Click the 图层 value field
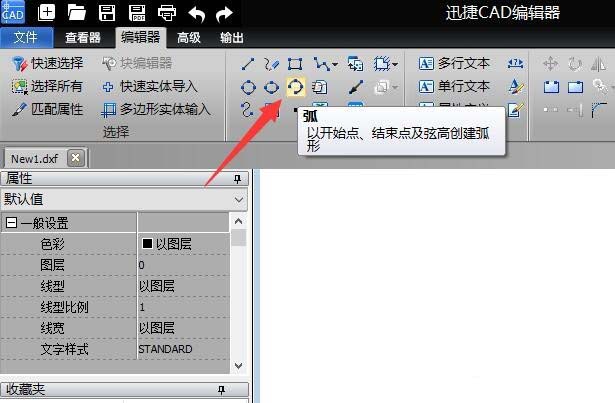Viewport: 615px width, 403px height. (x=183, y=265)
